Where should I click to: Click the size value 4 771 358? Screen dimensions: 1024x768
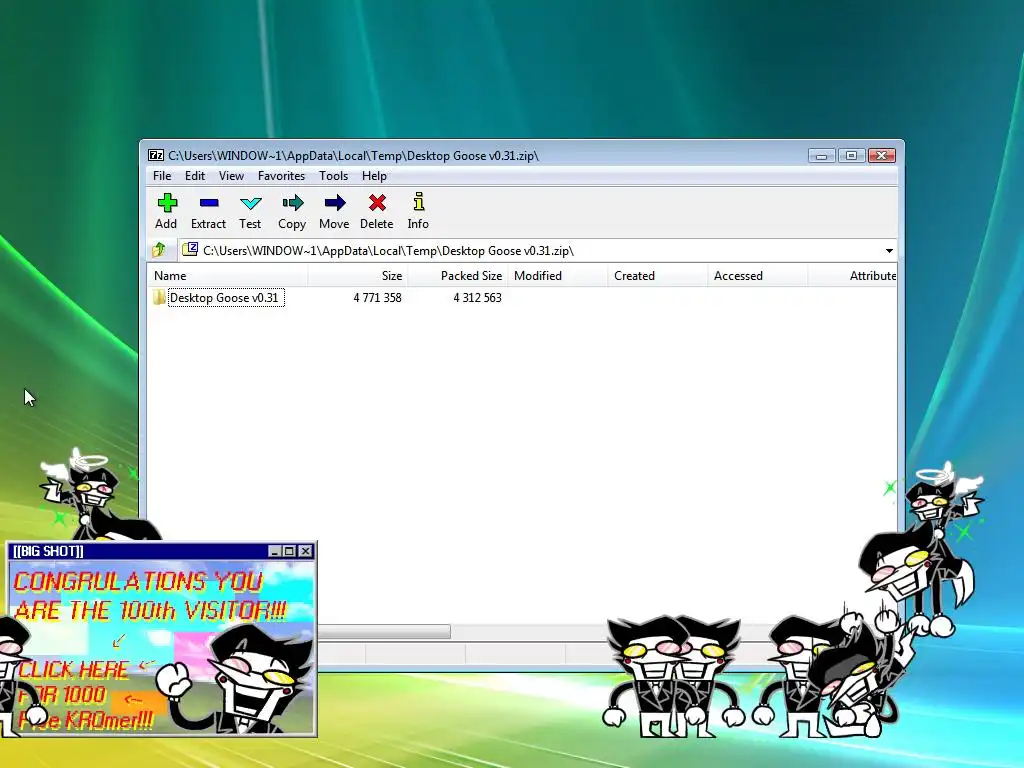(377, 298)
